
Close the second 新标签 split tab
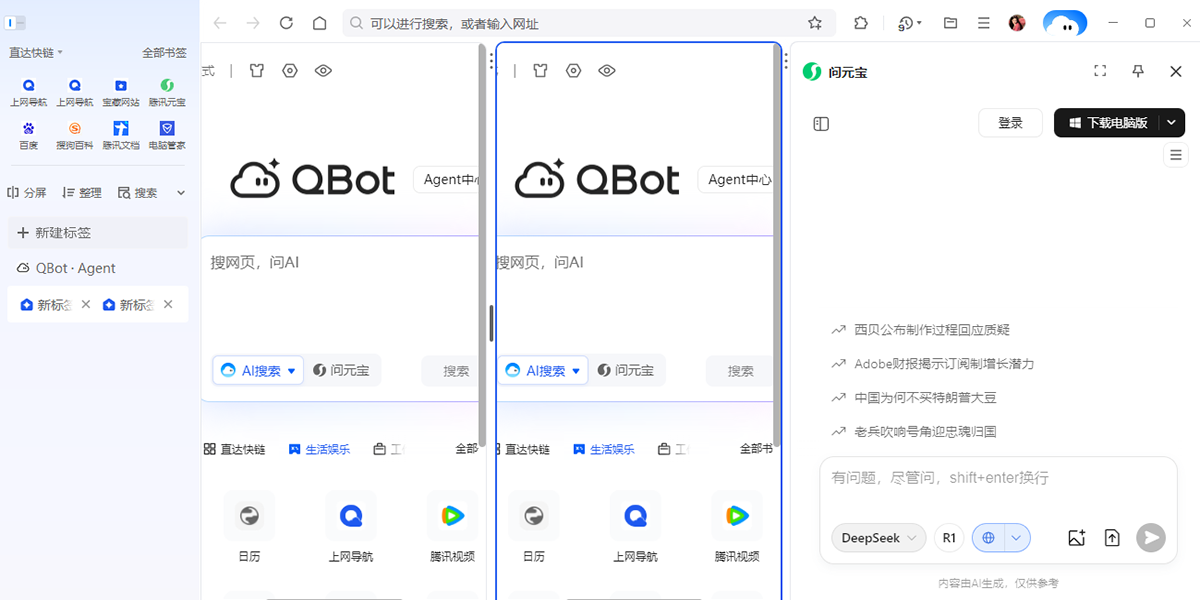point(168,304)
